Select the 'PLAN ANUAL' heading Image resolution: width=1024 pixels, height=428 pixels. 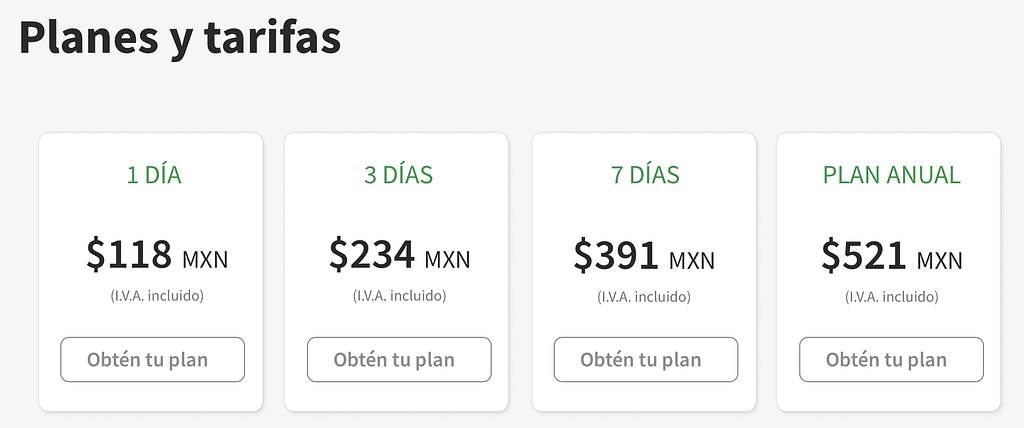[891, 175]
